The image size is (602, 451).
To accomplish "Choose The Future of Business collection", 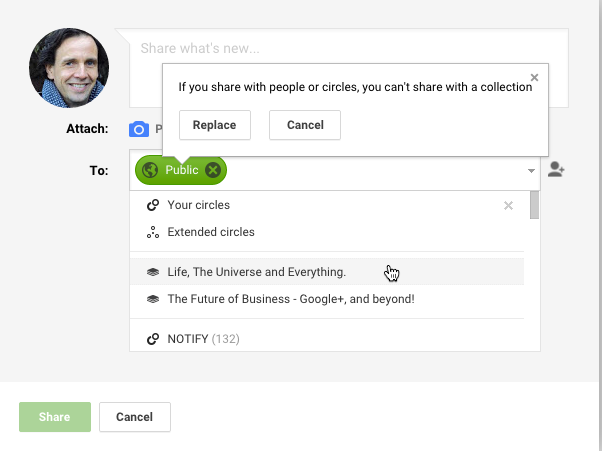I will [327, 299].
